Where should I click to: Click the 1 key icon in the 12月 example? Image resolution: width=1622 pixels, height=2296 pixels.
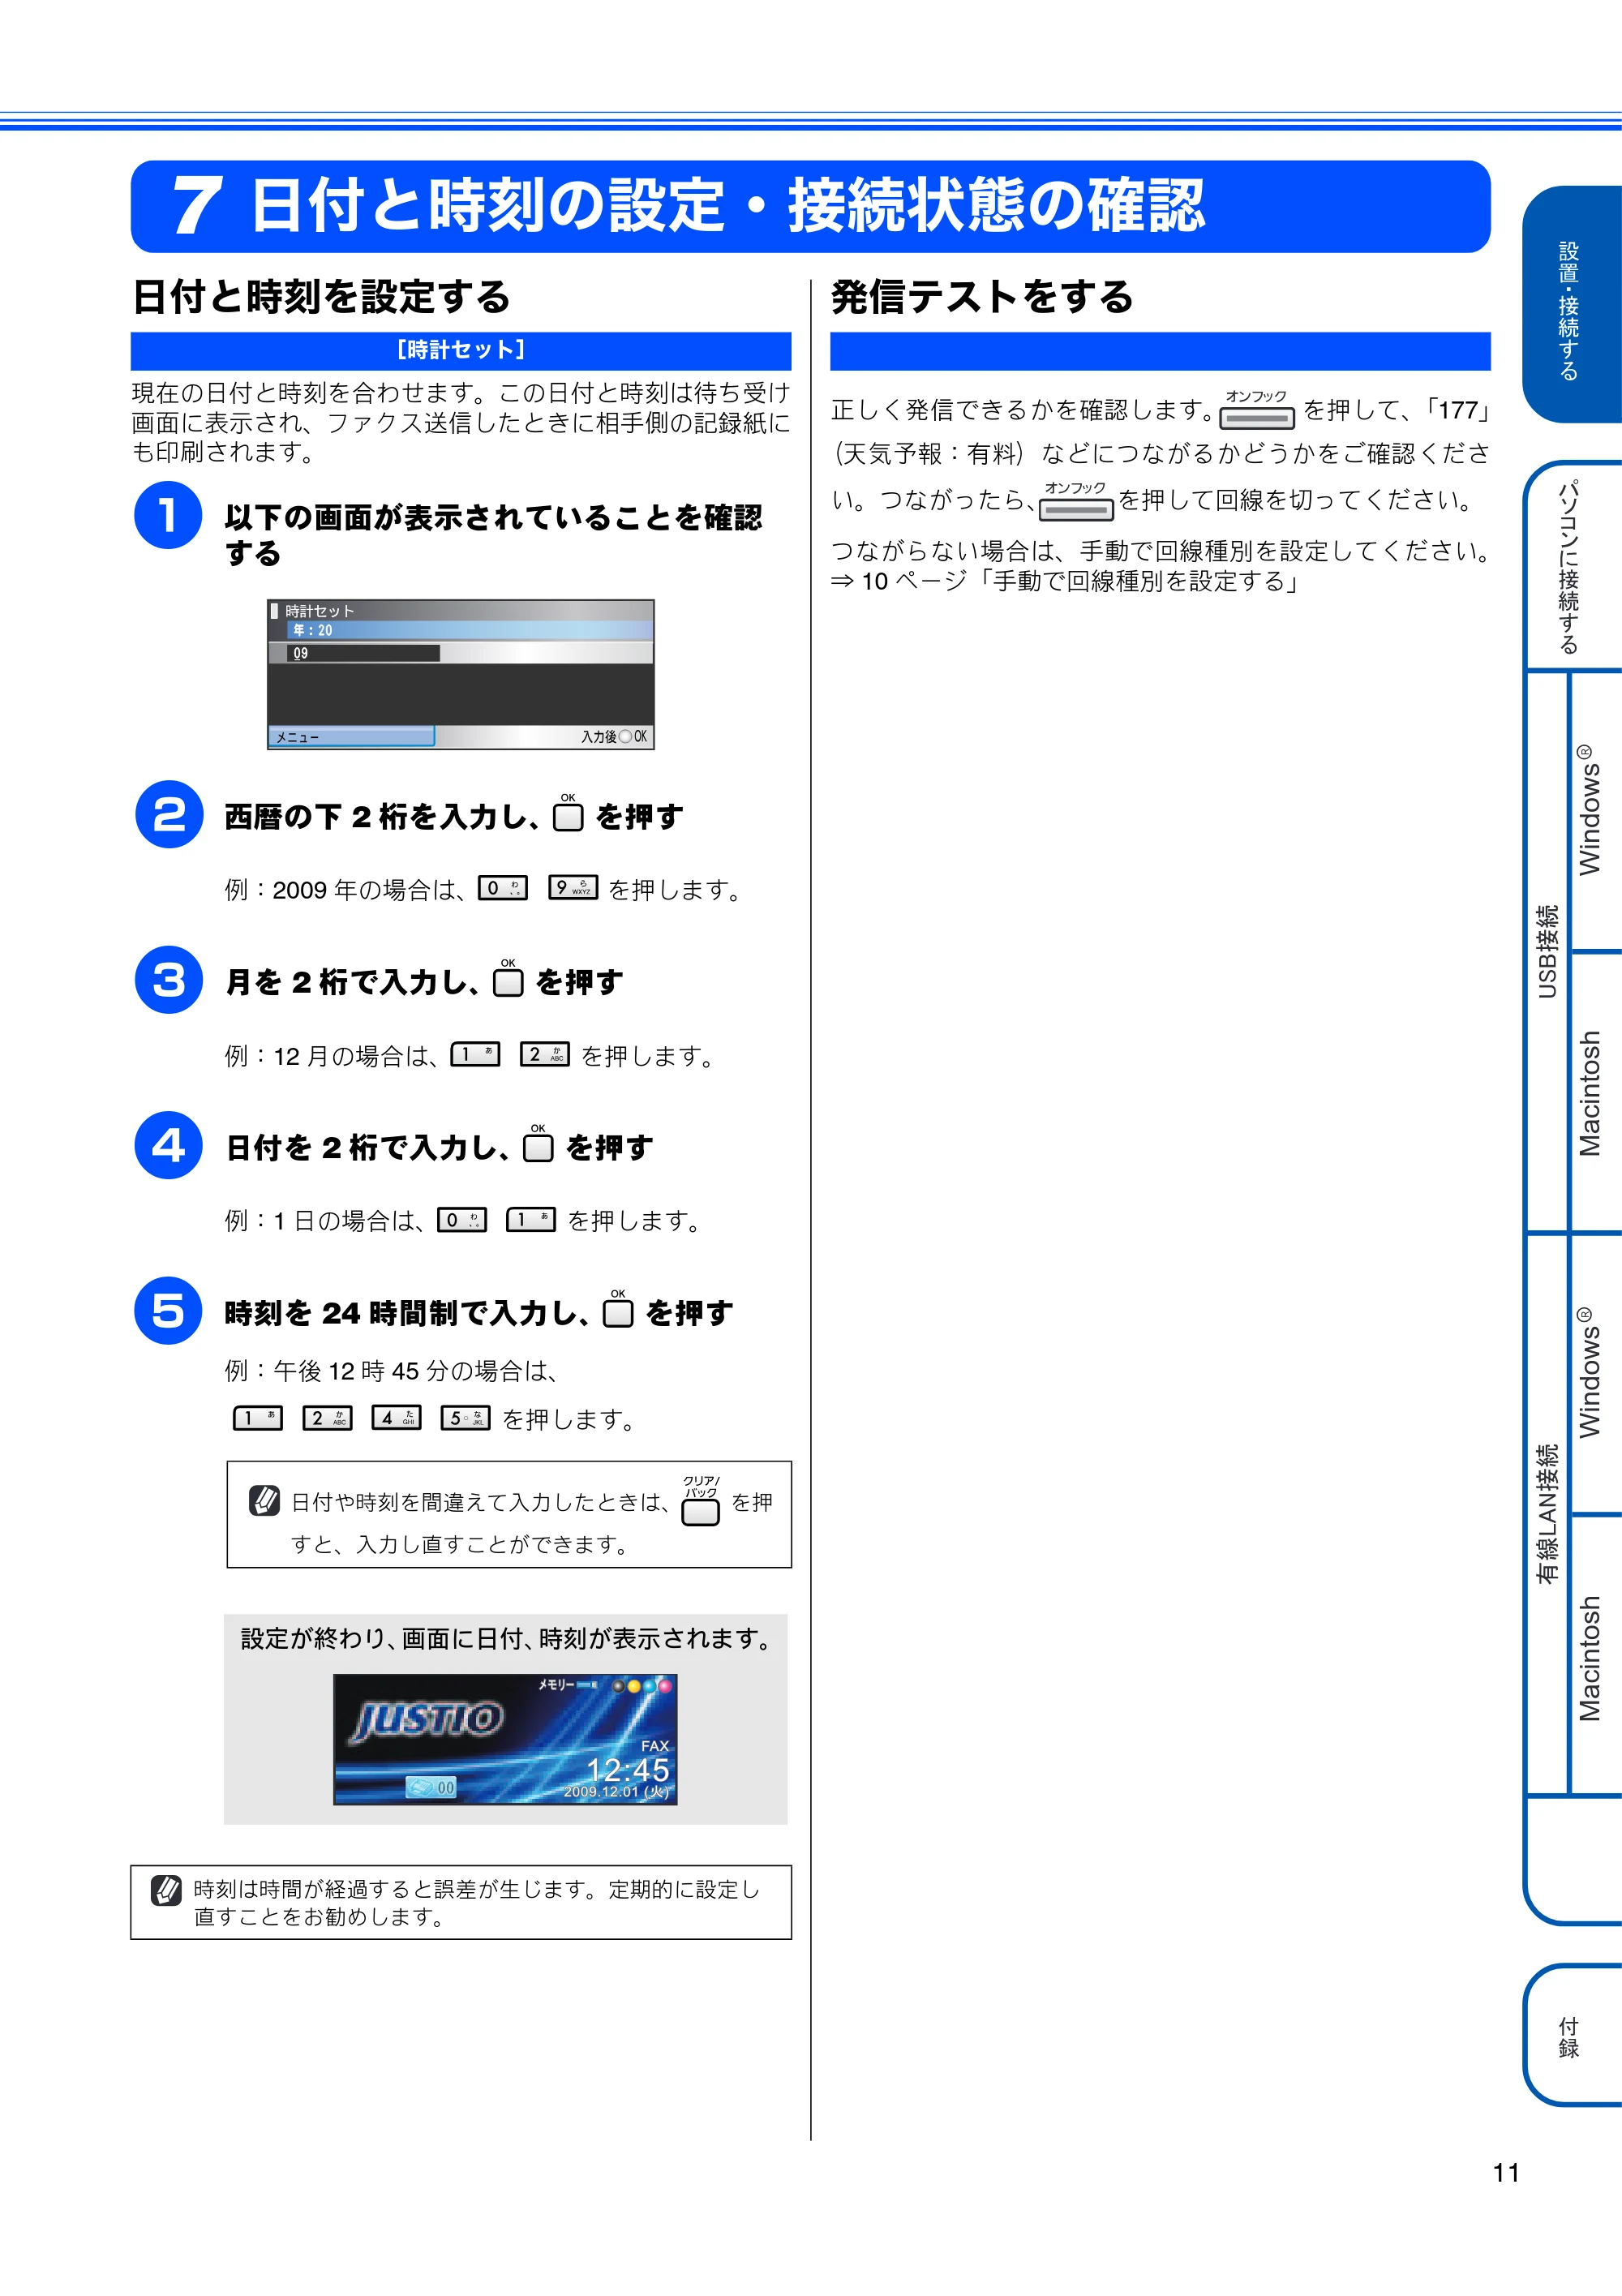pyautogui.click(x=476, y=1054)
